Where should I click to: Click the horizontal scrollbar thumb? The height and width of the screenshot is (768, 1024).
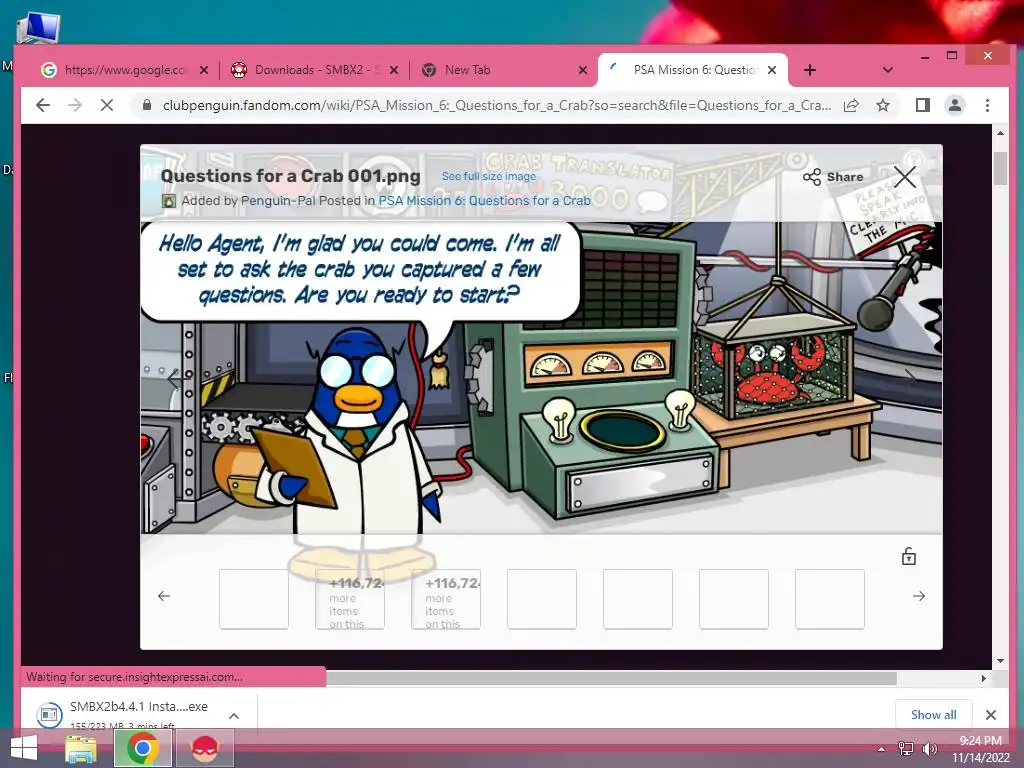pos(611,679)
